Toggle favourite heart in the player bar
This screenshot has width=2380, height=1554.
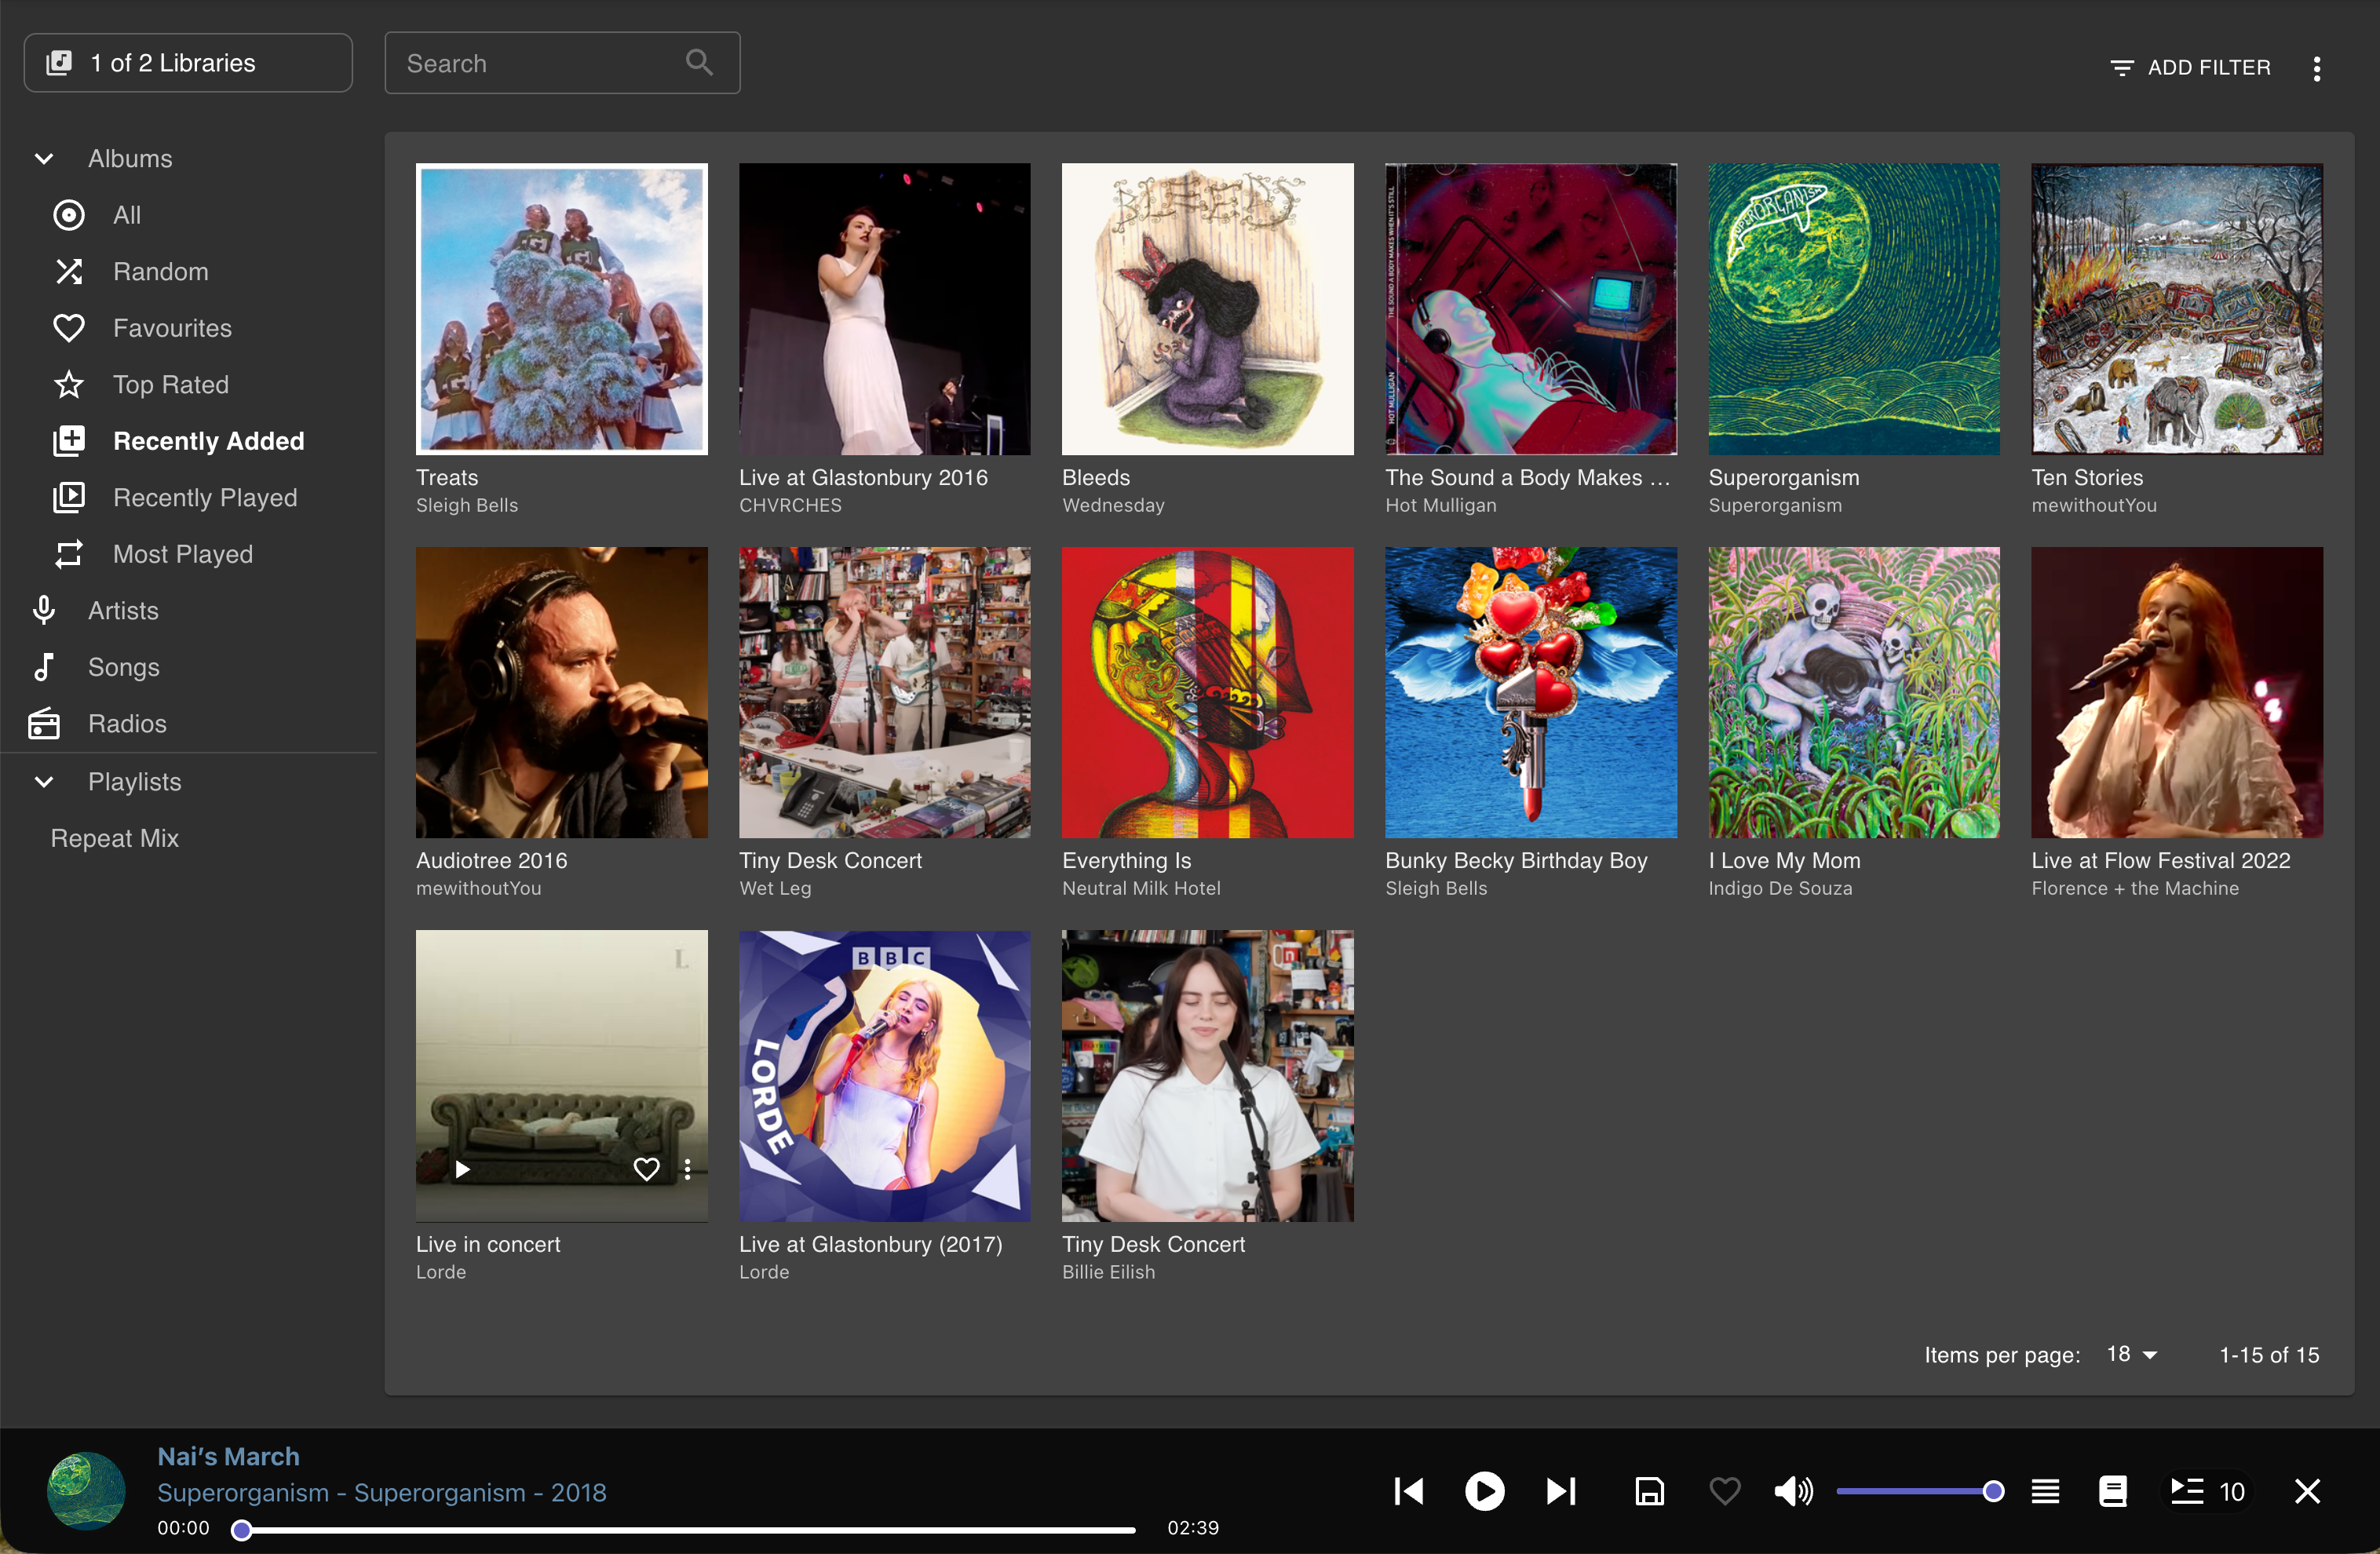1724,1491
